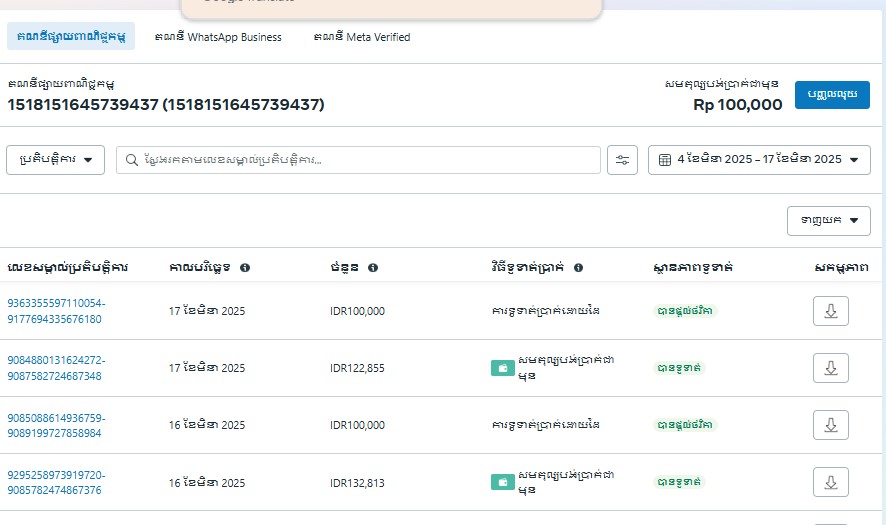Open transaction link 9084880131624272-9087582724687348
Image resolution: width=886 pixels, height=525 pixels.
coord(56,368)
